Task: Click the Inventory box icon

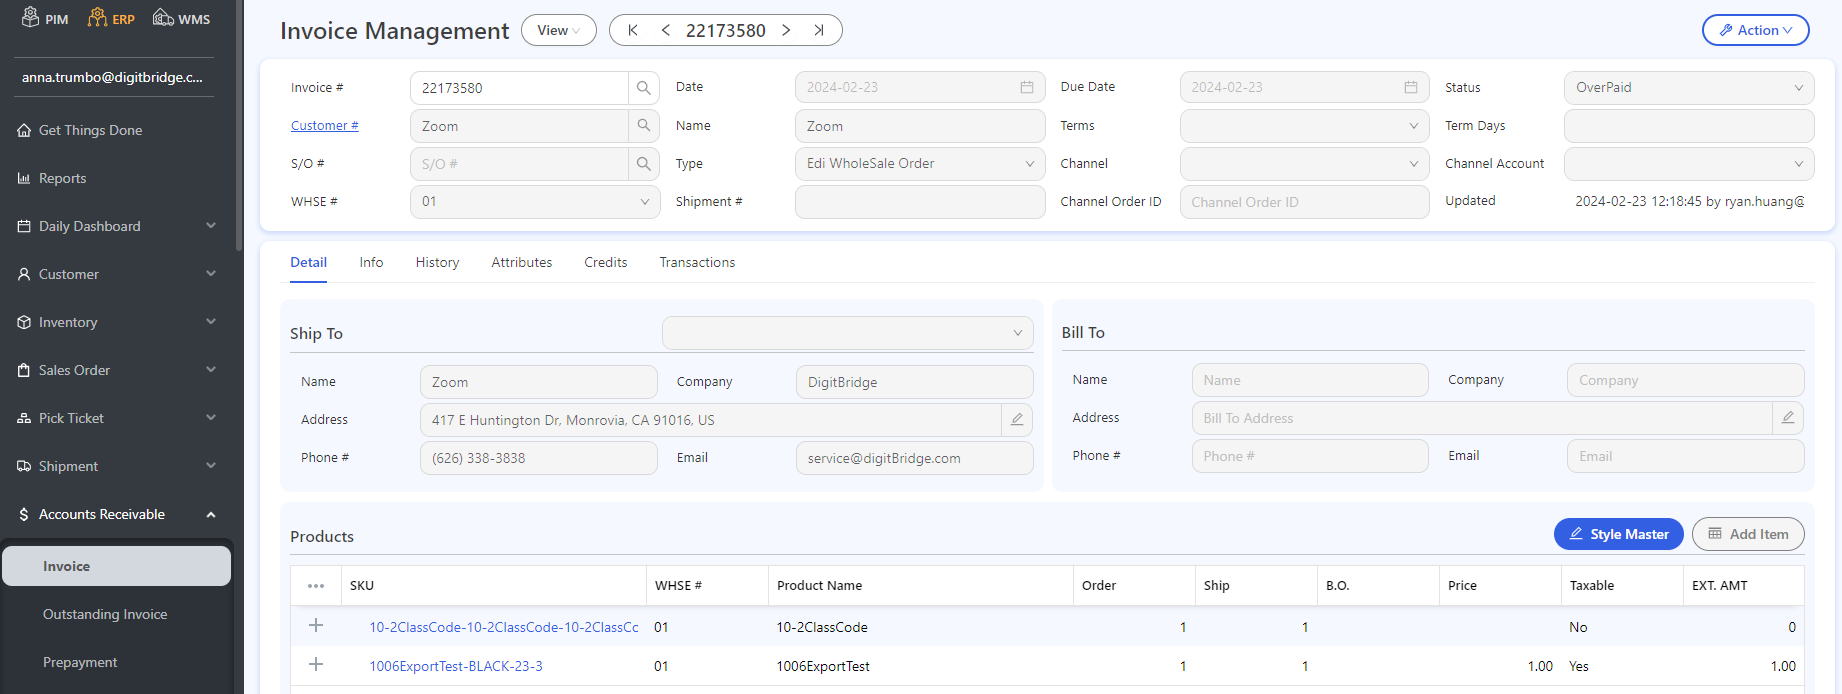Action: click(x=24, y=322)
